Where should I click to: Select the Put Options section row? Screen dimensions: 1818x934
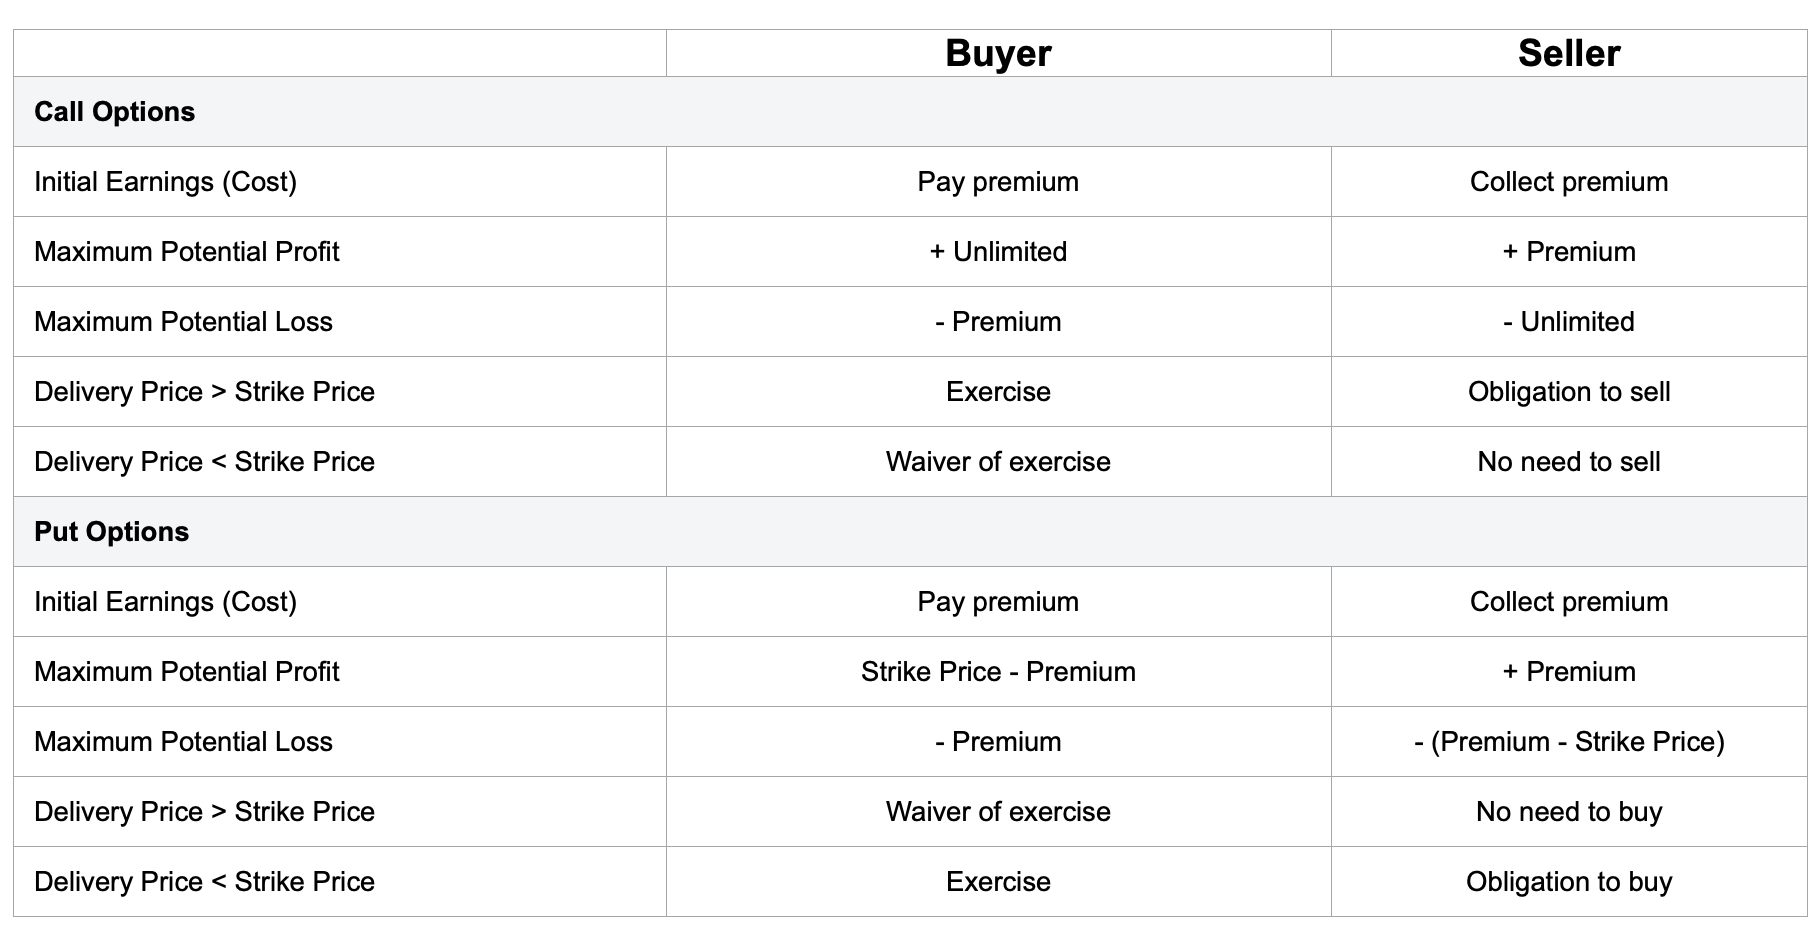click(112, 532)
